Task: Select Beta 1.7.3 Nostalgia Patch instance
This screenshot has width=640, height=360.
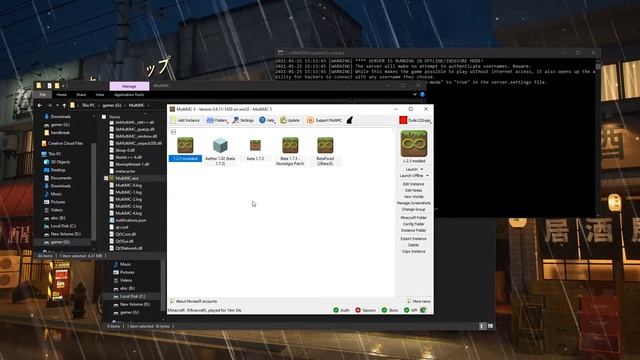Action: (x=290, y=151)
